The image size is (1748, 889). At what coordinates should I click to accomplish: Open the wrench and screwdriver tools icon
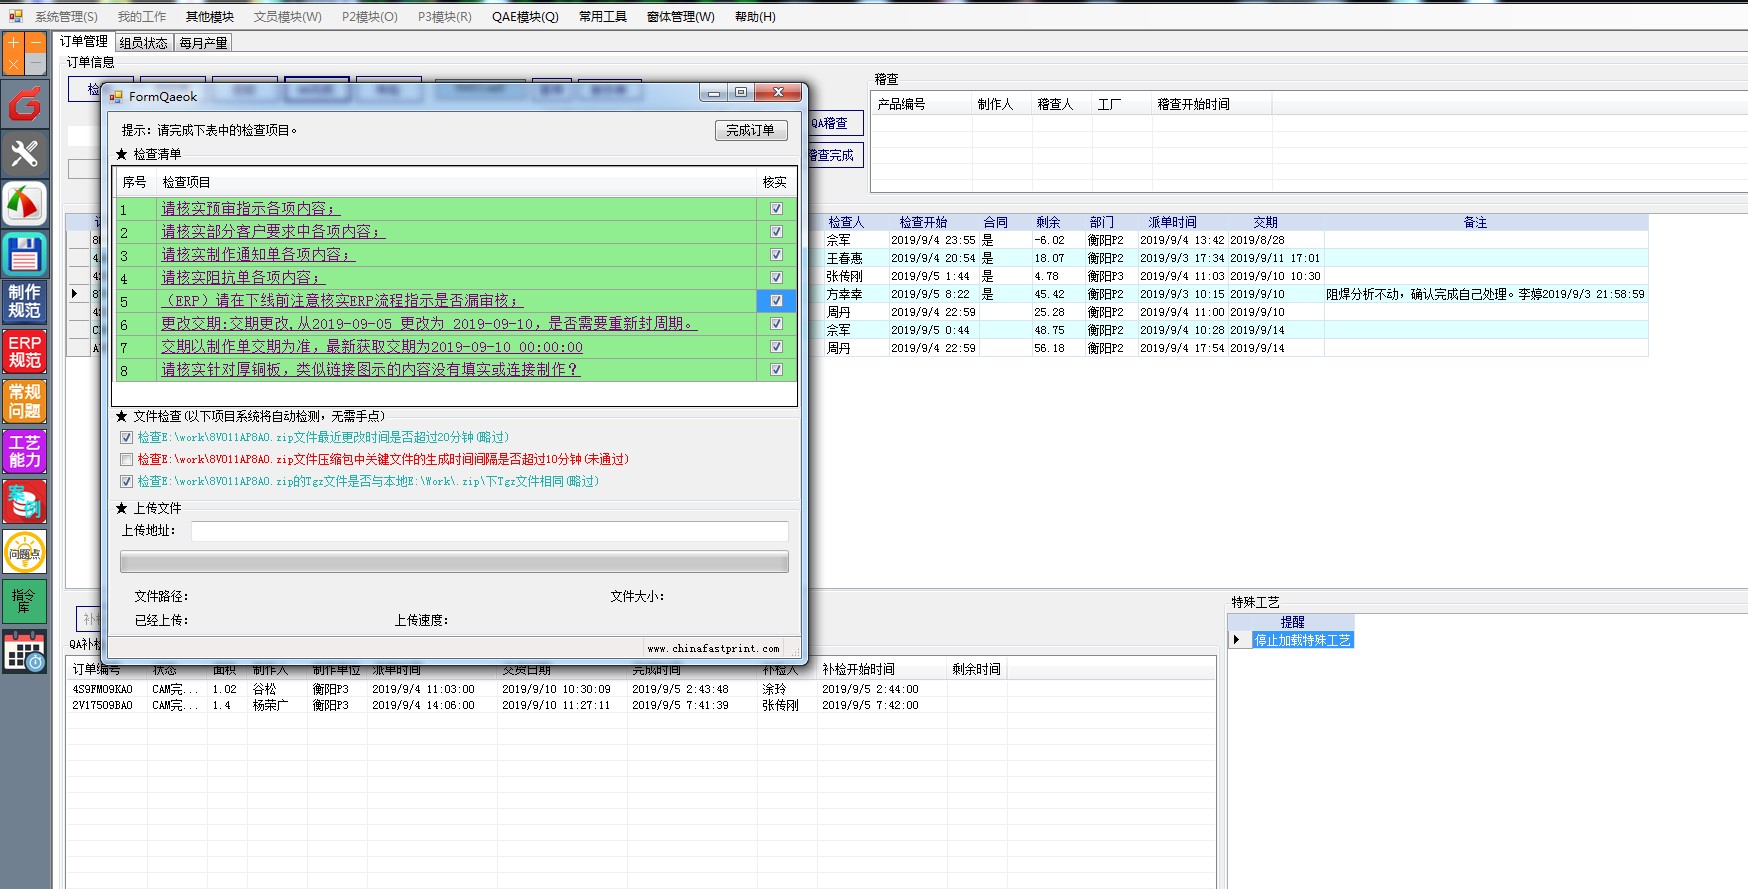(x=24, y=154)
